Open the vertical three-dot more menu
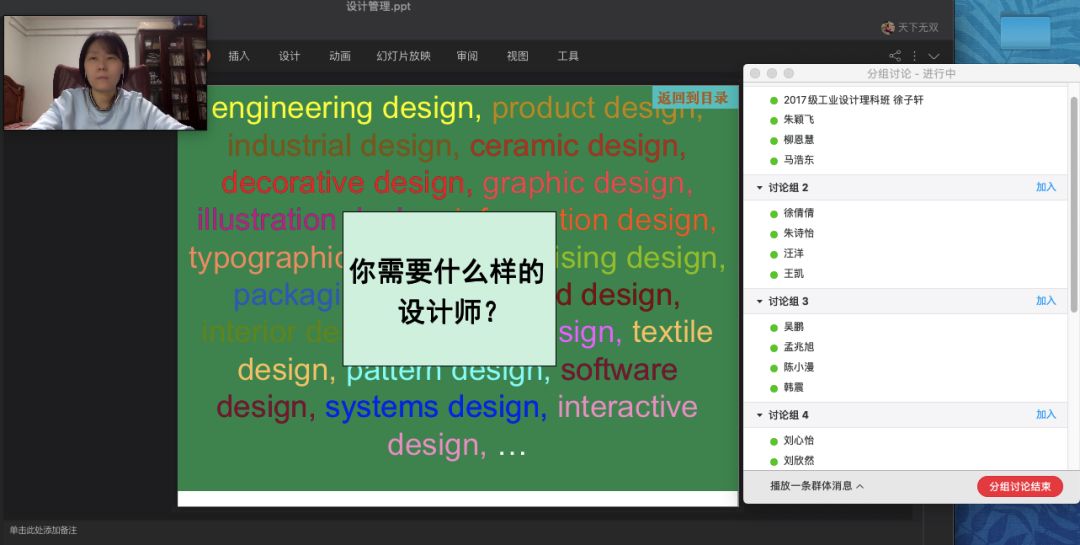The width and height of the screenshot is (1080, 545). pos(914,56)
